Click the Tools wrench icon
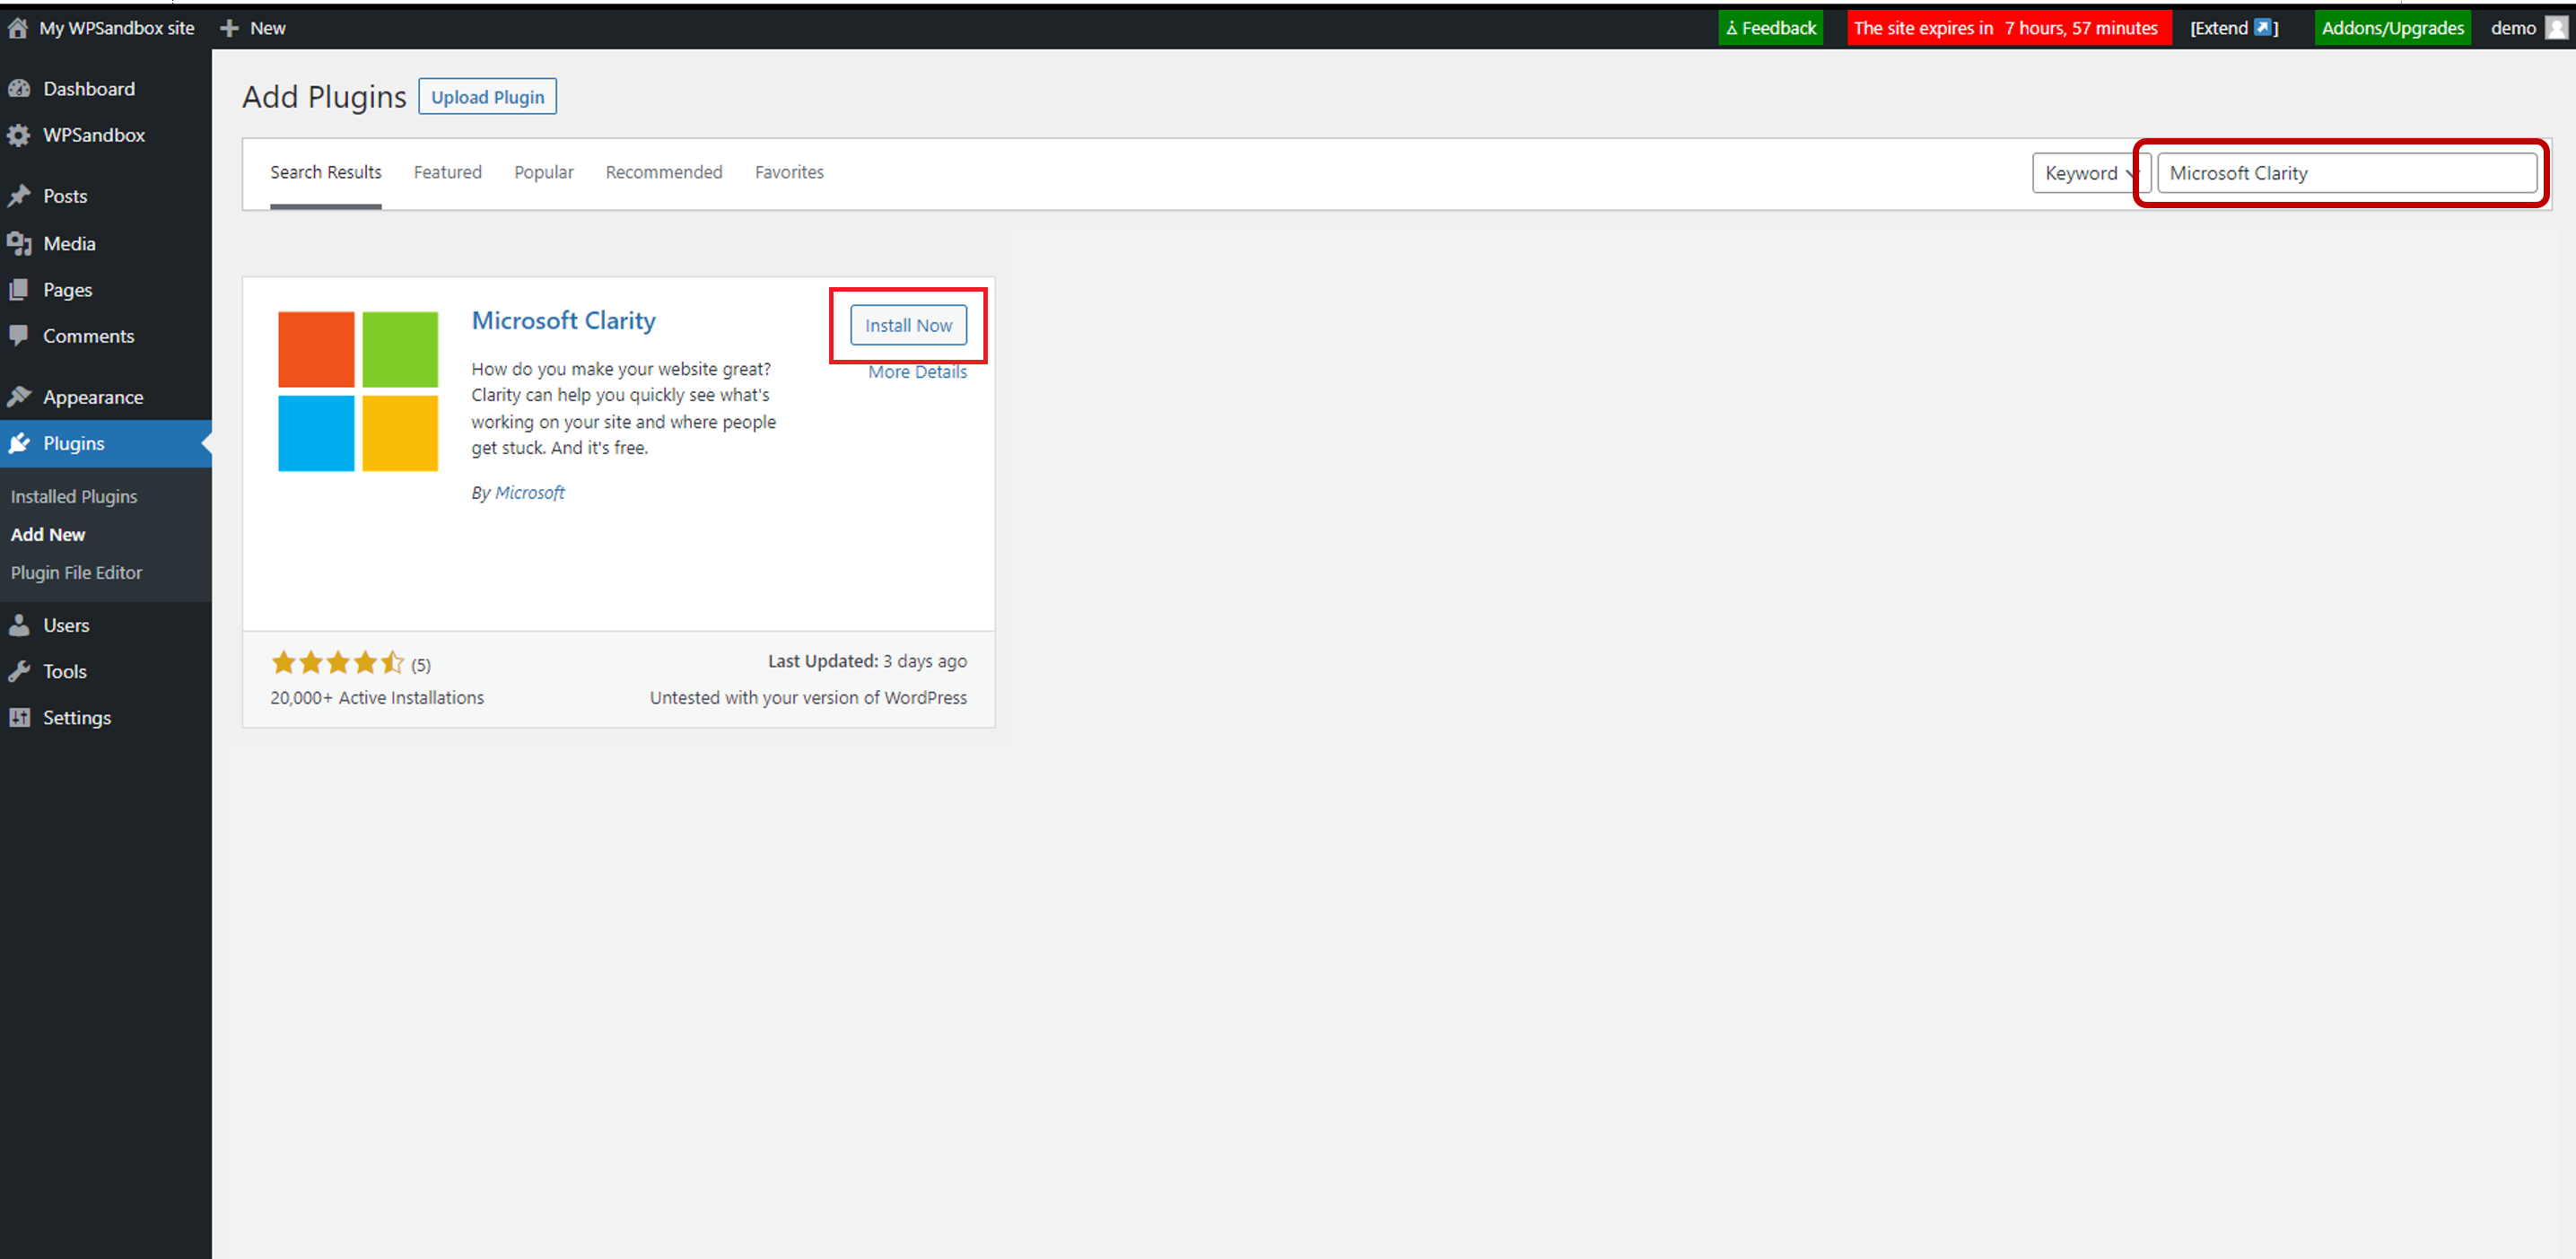The height and width of the screenshot is (1259, 2576). pyautogui.click(x=19, y=671)
